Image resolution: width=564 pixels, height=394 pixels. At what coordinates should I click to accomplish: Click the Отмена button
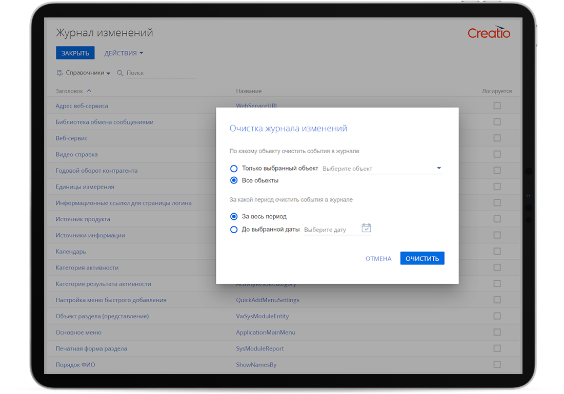[378, 258]
